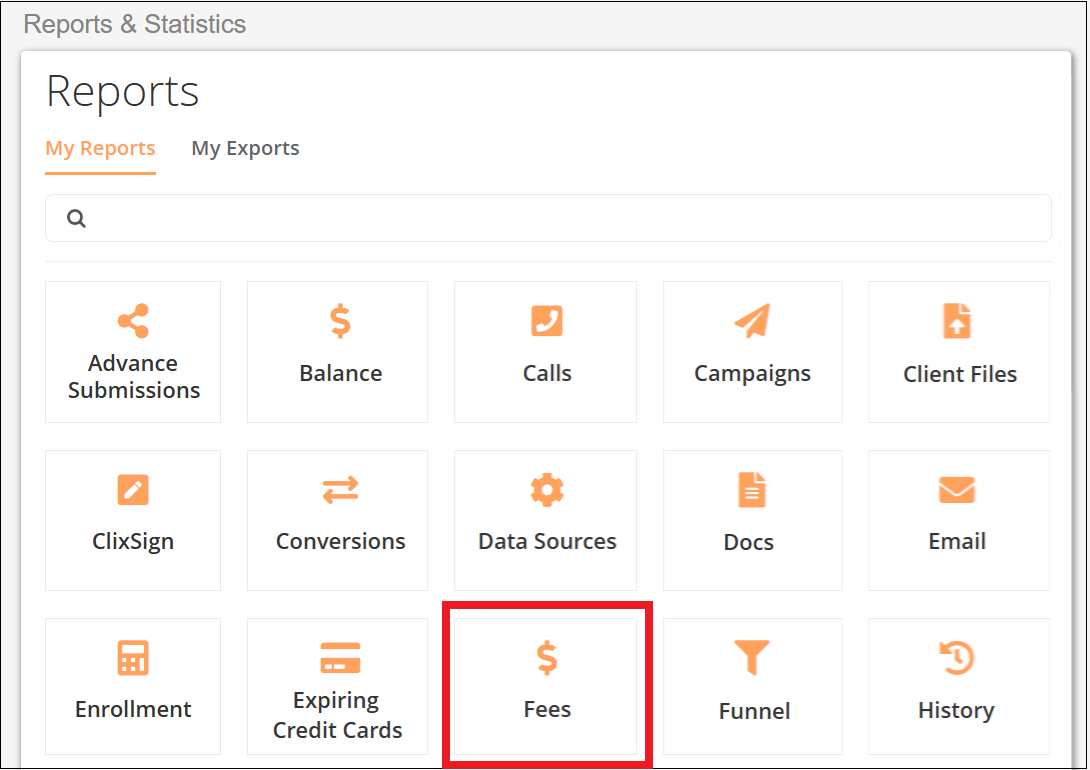This screenshot has width=1090, height=770.
Task: Focus the reports search field
Action: click(548, 218)
